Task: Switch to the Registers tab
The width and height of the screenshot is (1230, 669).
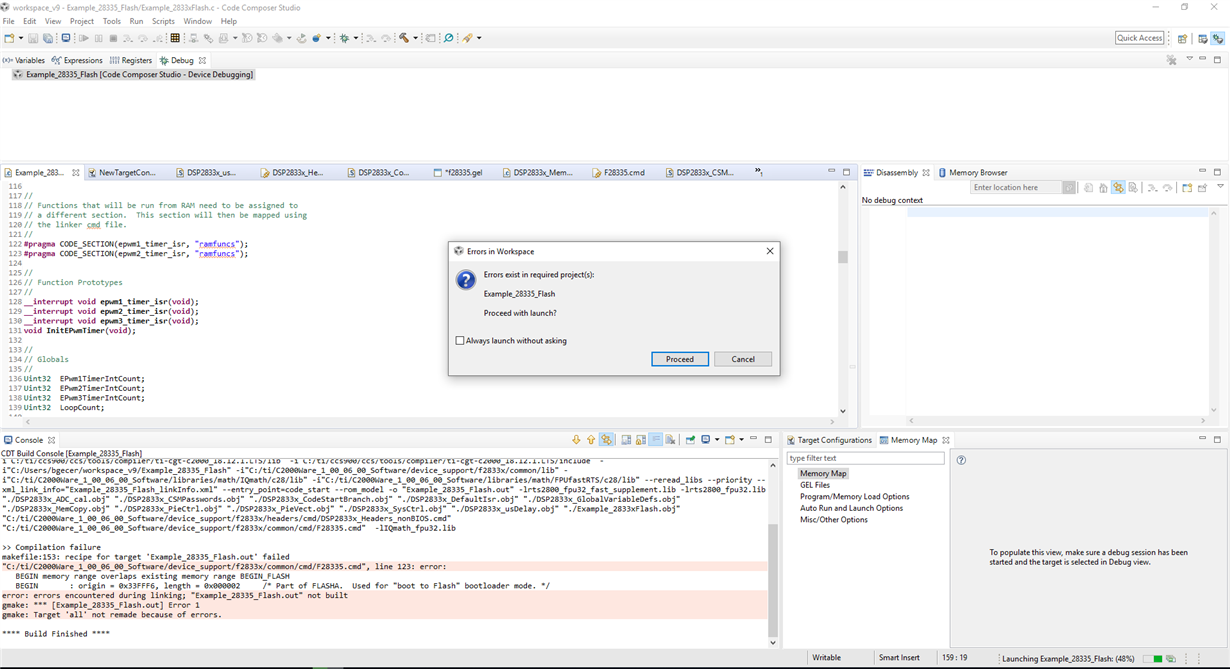Action: click(131, 60)
